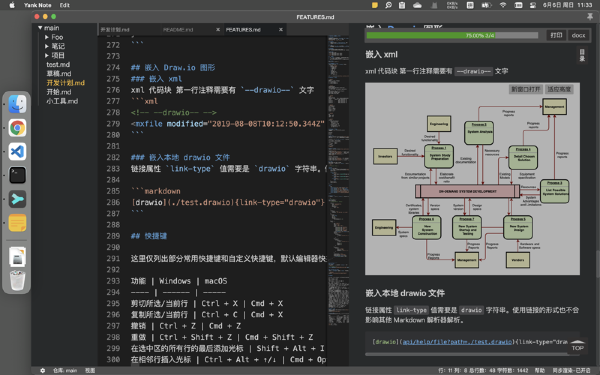Open the Trash in the dock

click(x=18, y=280)
